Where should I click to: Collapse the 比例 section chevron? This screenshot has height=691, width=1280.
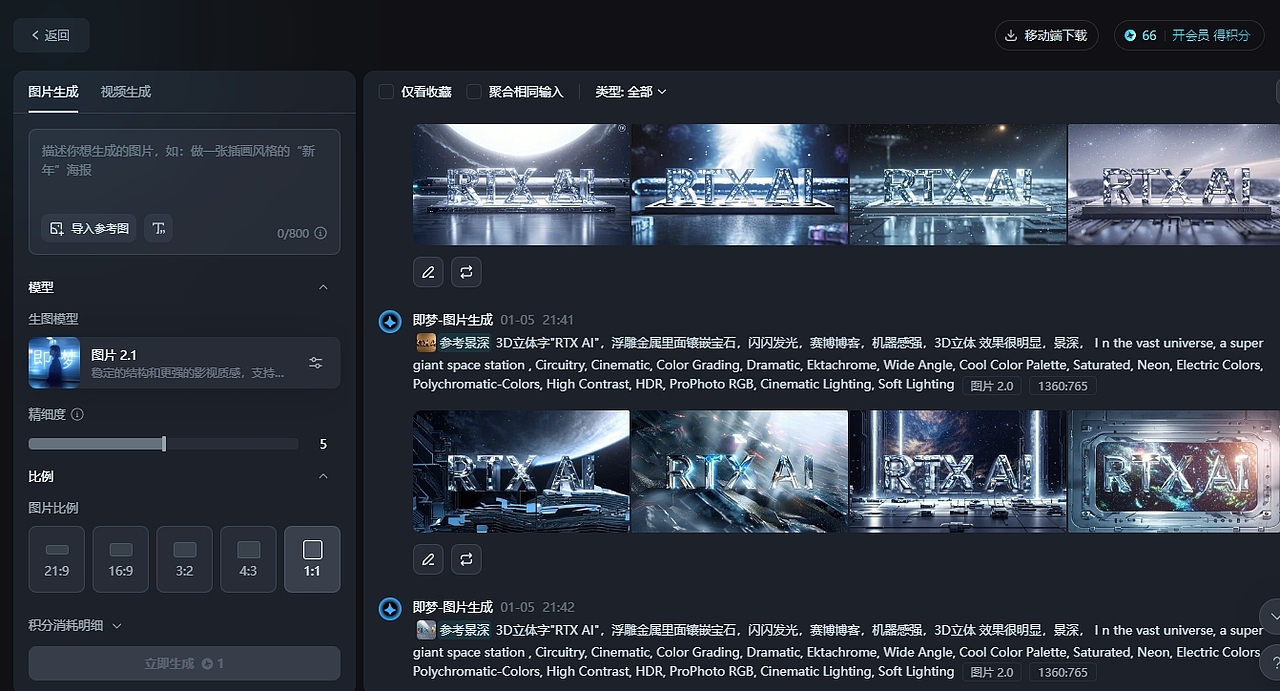(323, 476)
